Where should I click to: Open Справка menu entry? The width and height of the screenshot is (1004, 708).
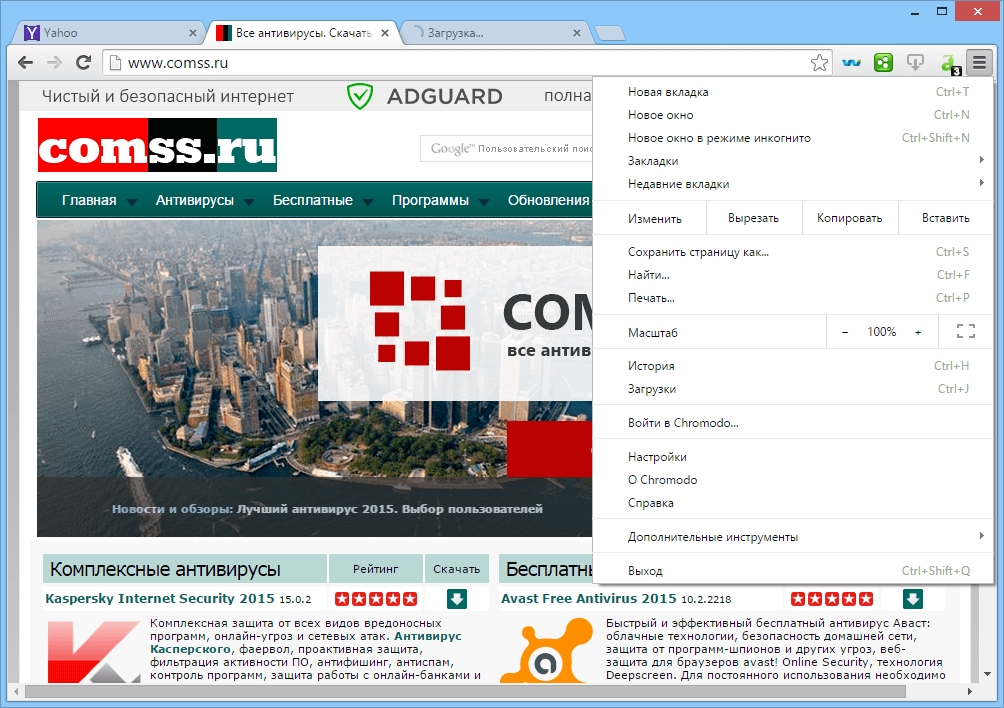[x=794, y=503]
